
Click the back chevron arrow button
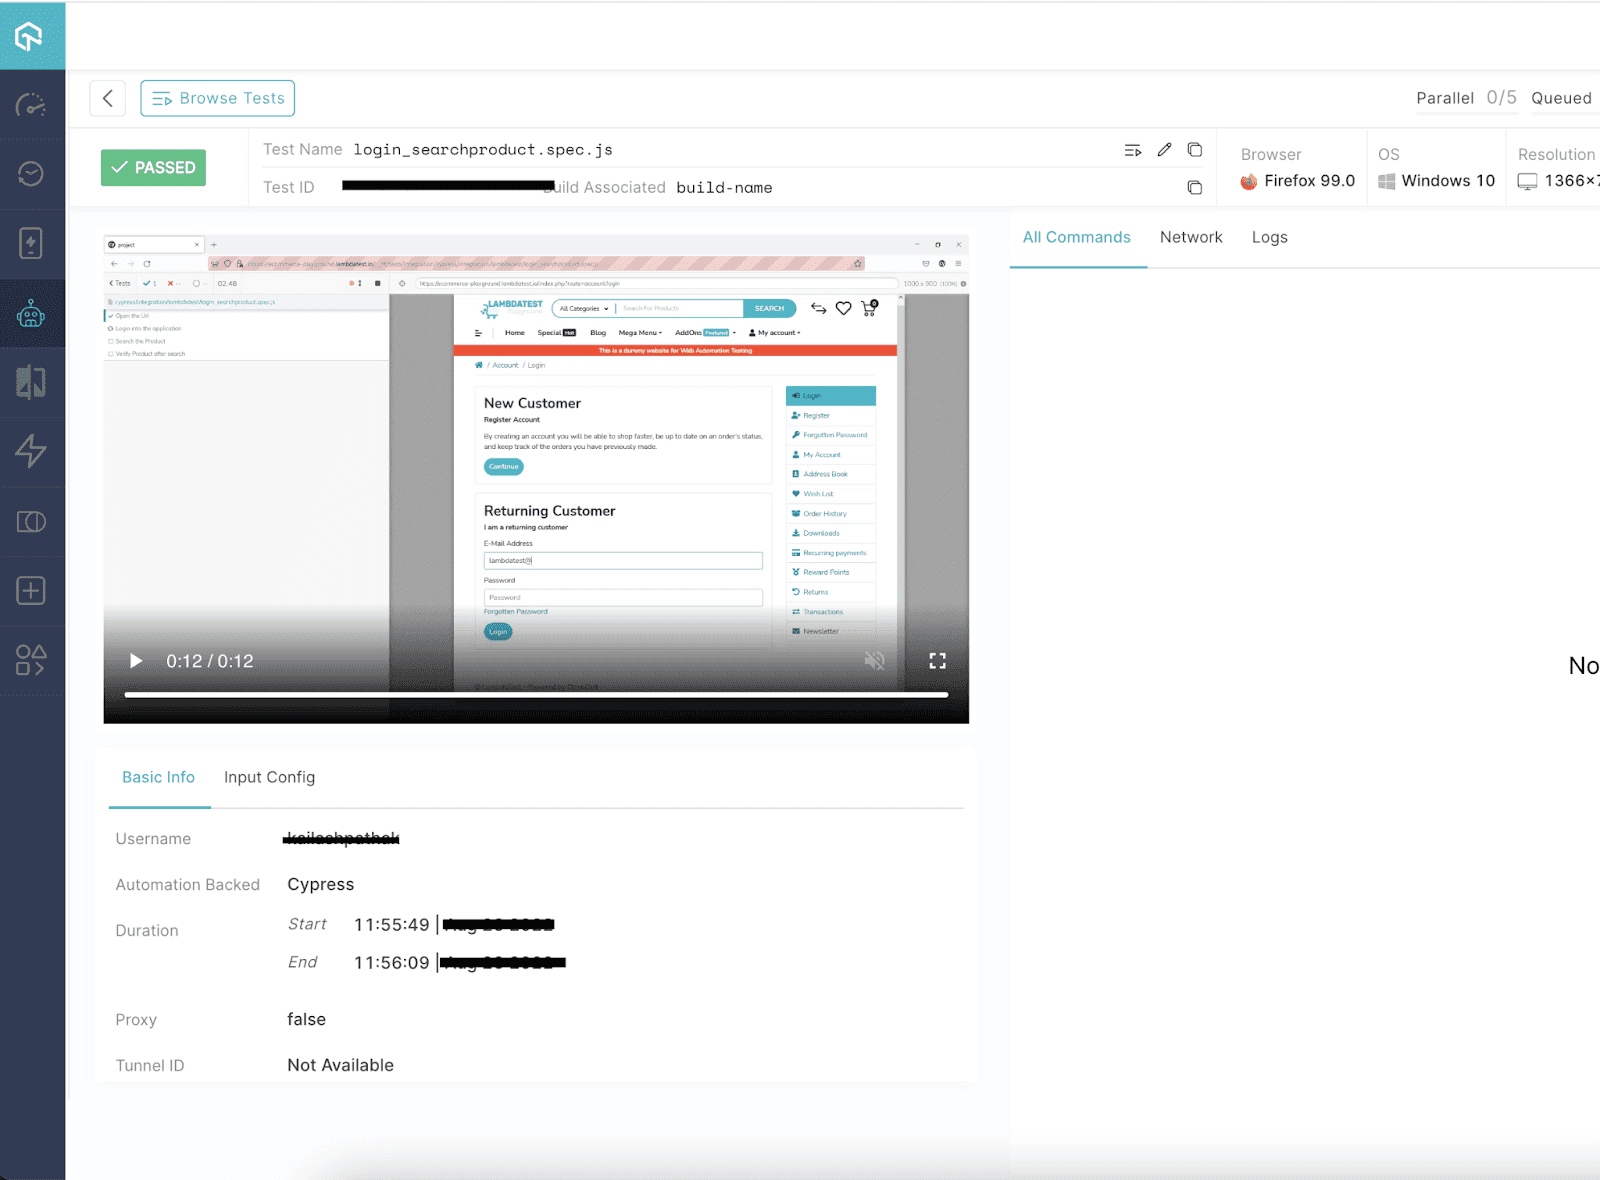108,98
